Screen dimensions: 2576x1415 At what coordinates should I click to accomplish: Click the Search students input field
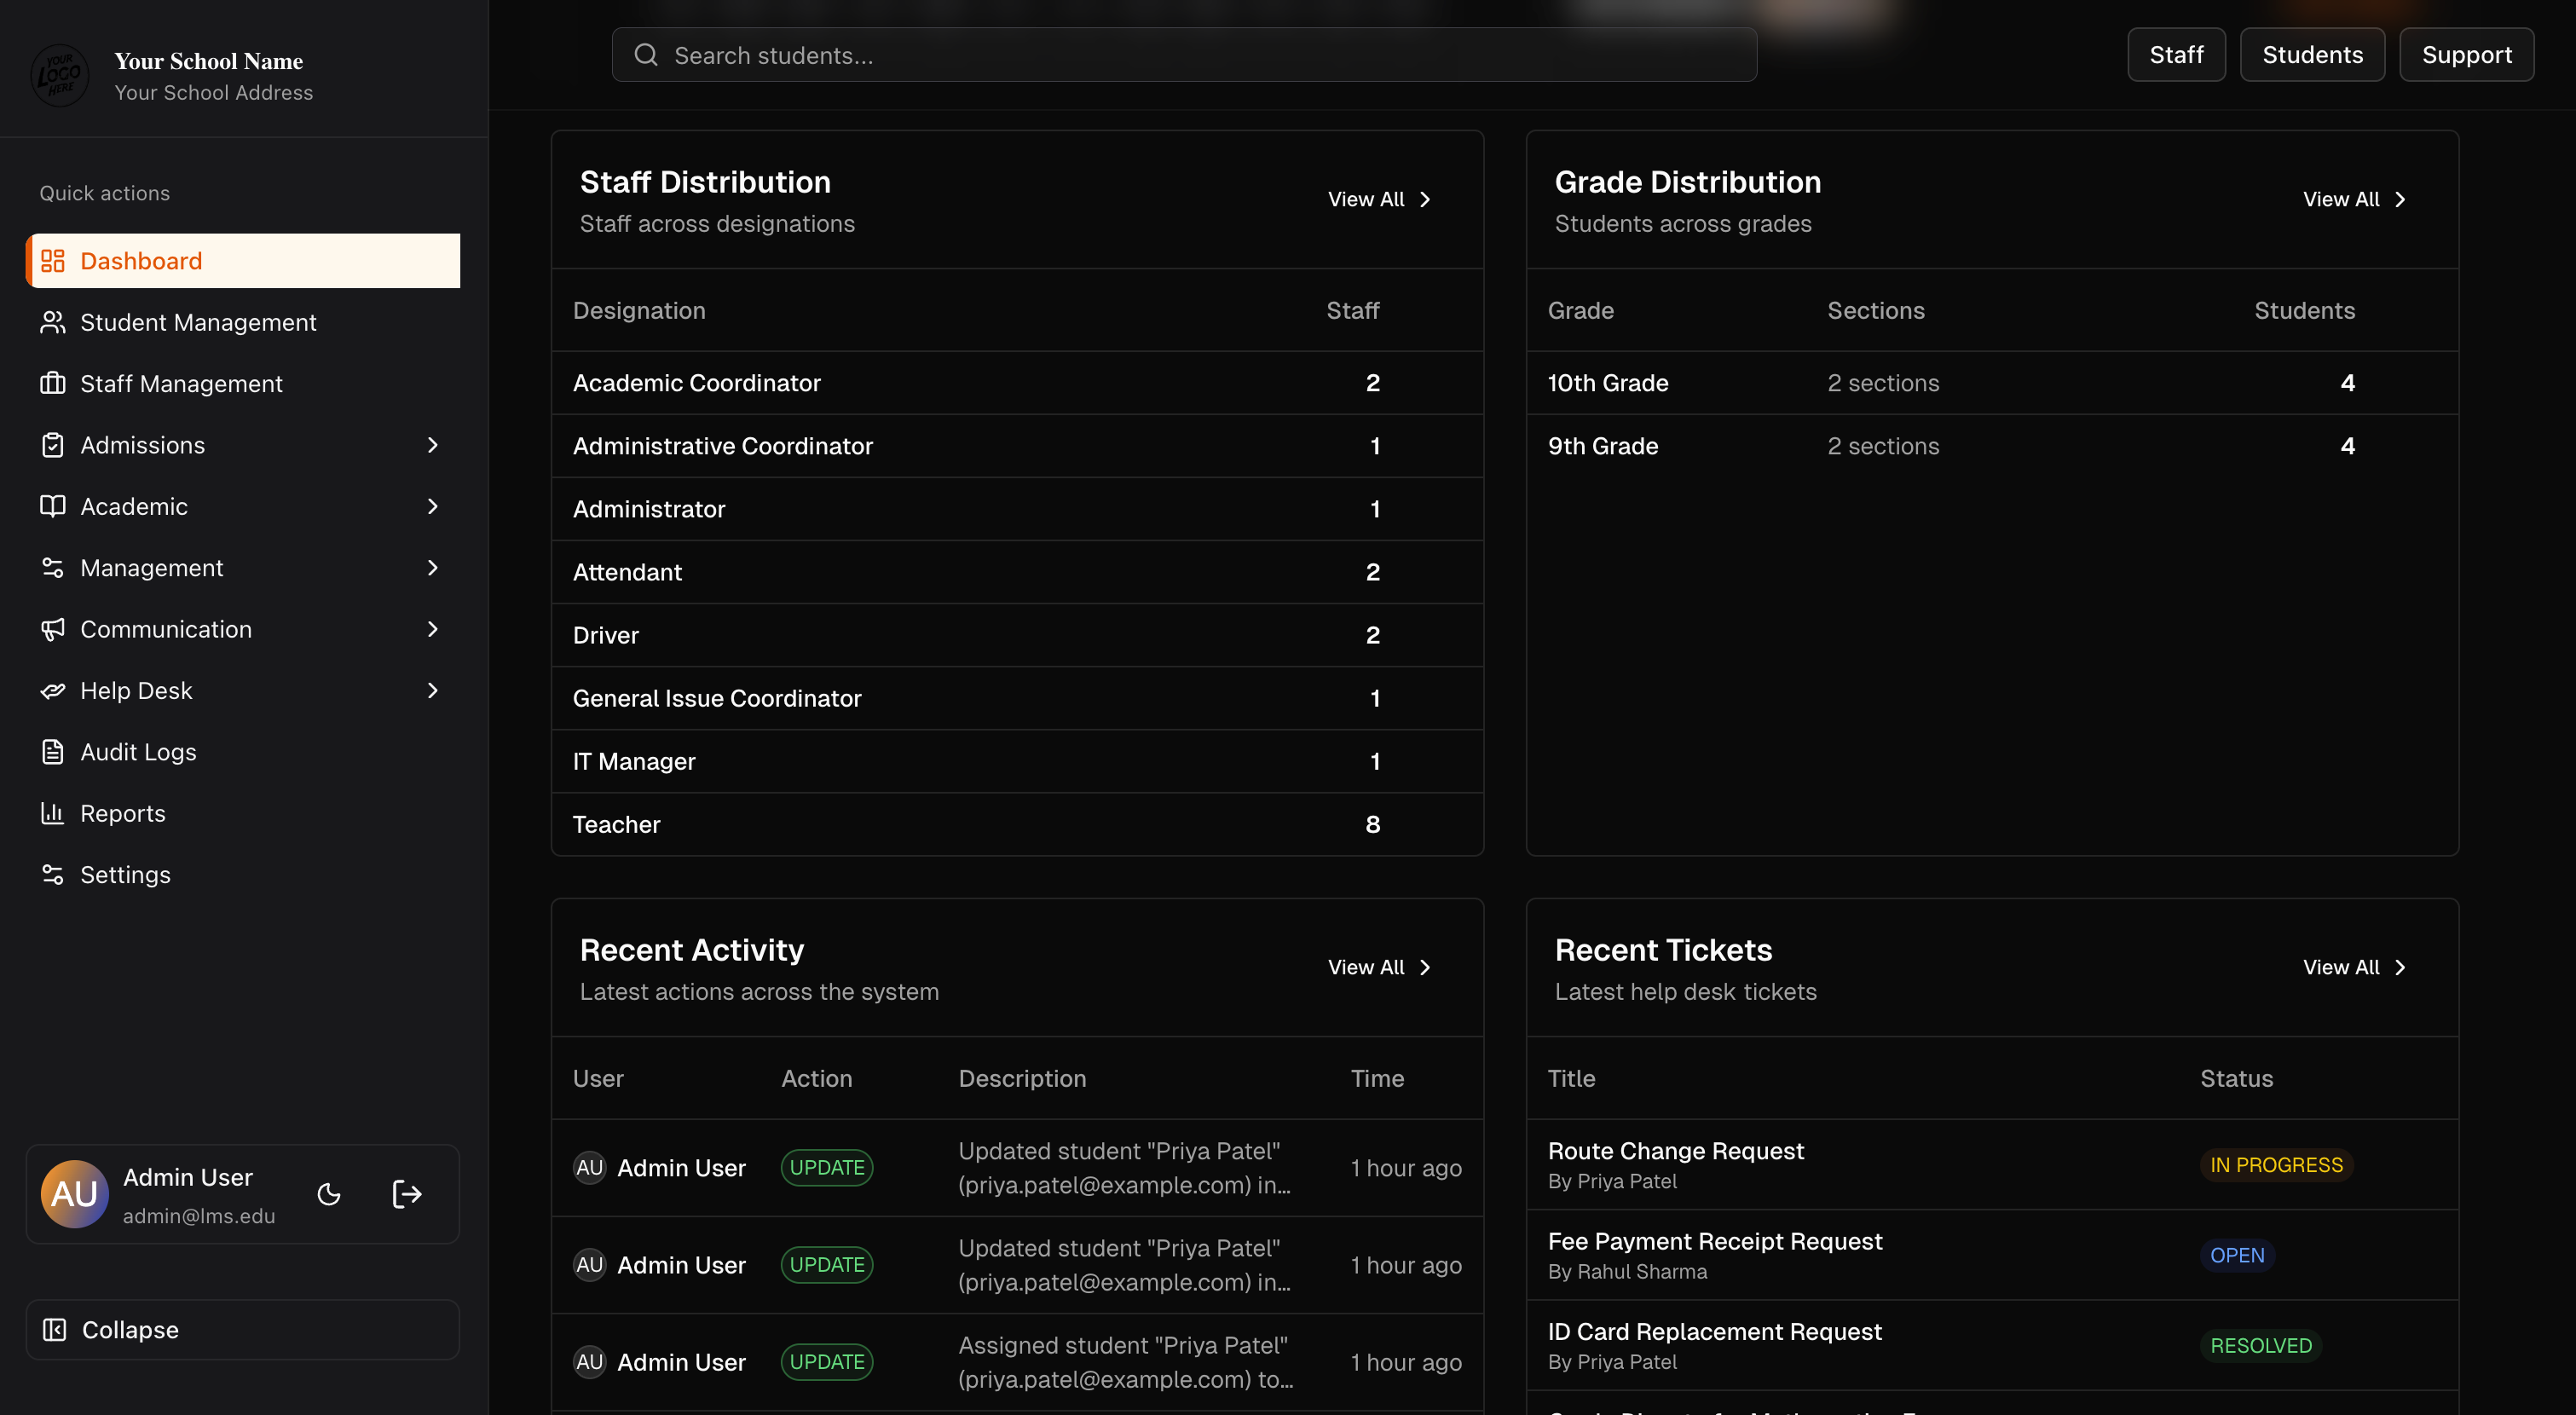(1200, 55)
